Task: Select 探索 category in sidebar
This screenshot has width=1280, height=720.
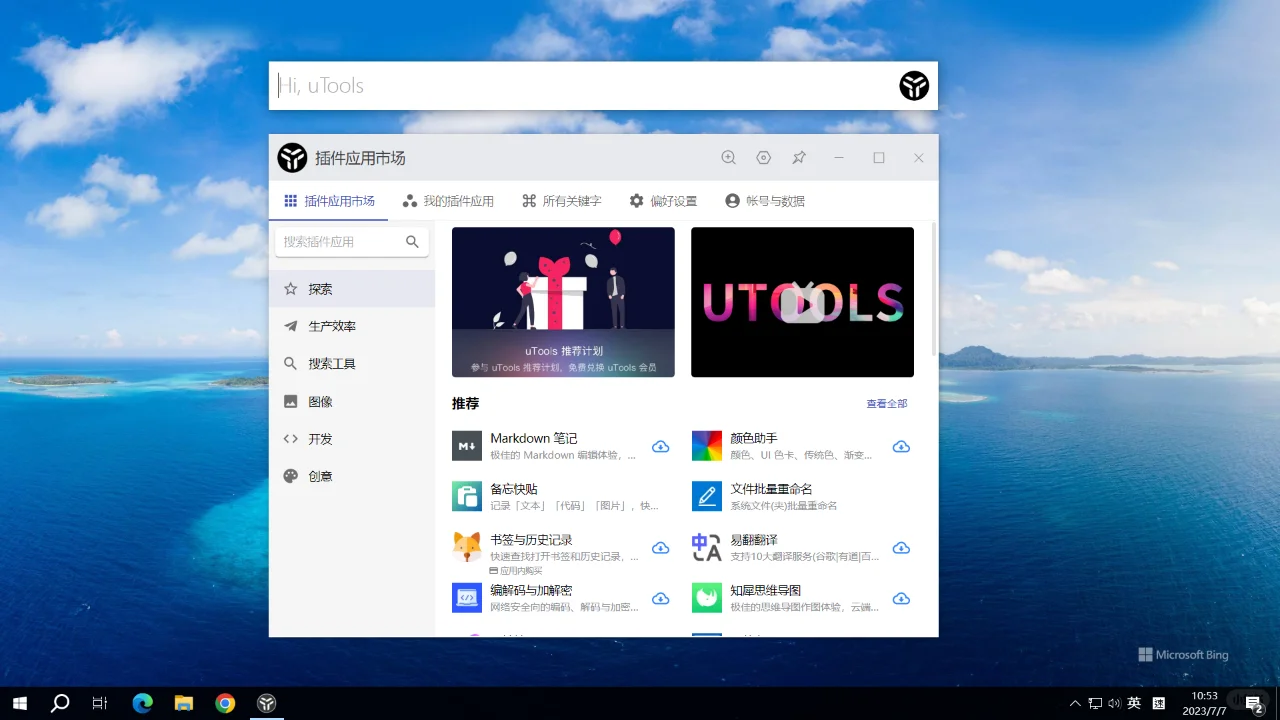Action: coord(352,289)
